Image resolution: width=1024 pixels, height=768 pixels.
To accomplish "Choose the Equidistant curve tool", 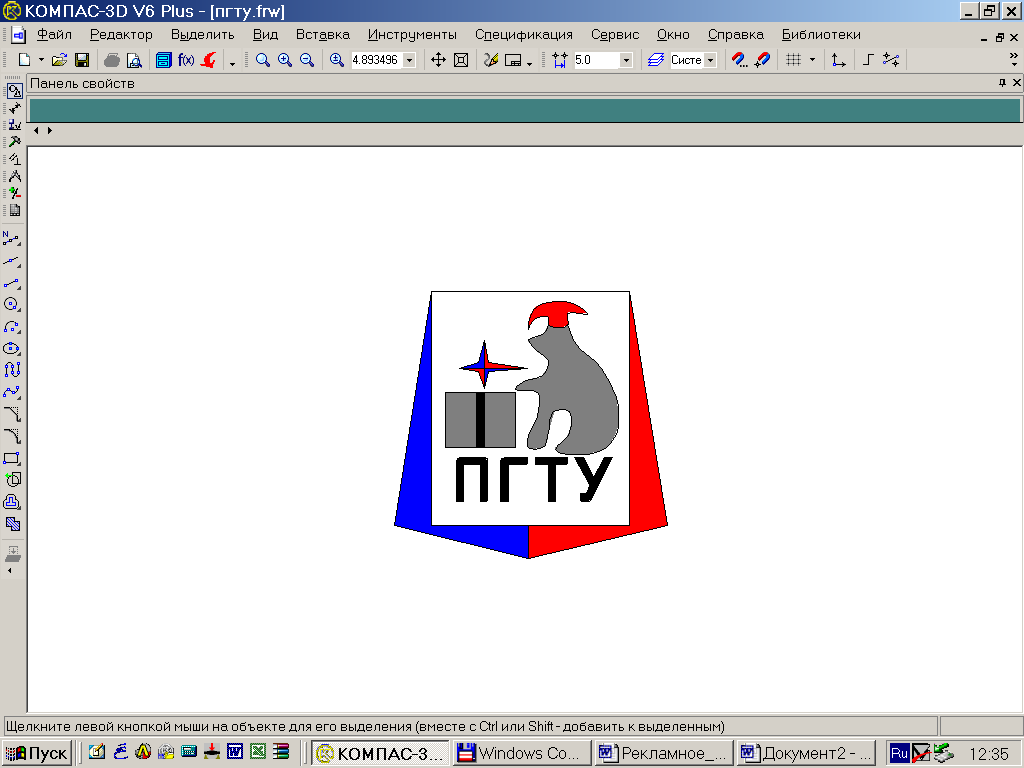I will click(x=12, y=502).
